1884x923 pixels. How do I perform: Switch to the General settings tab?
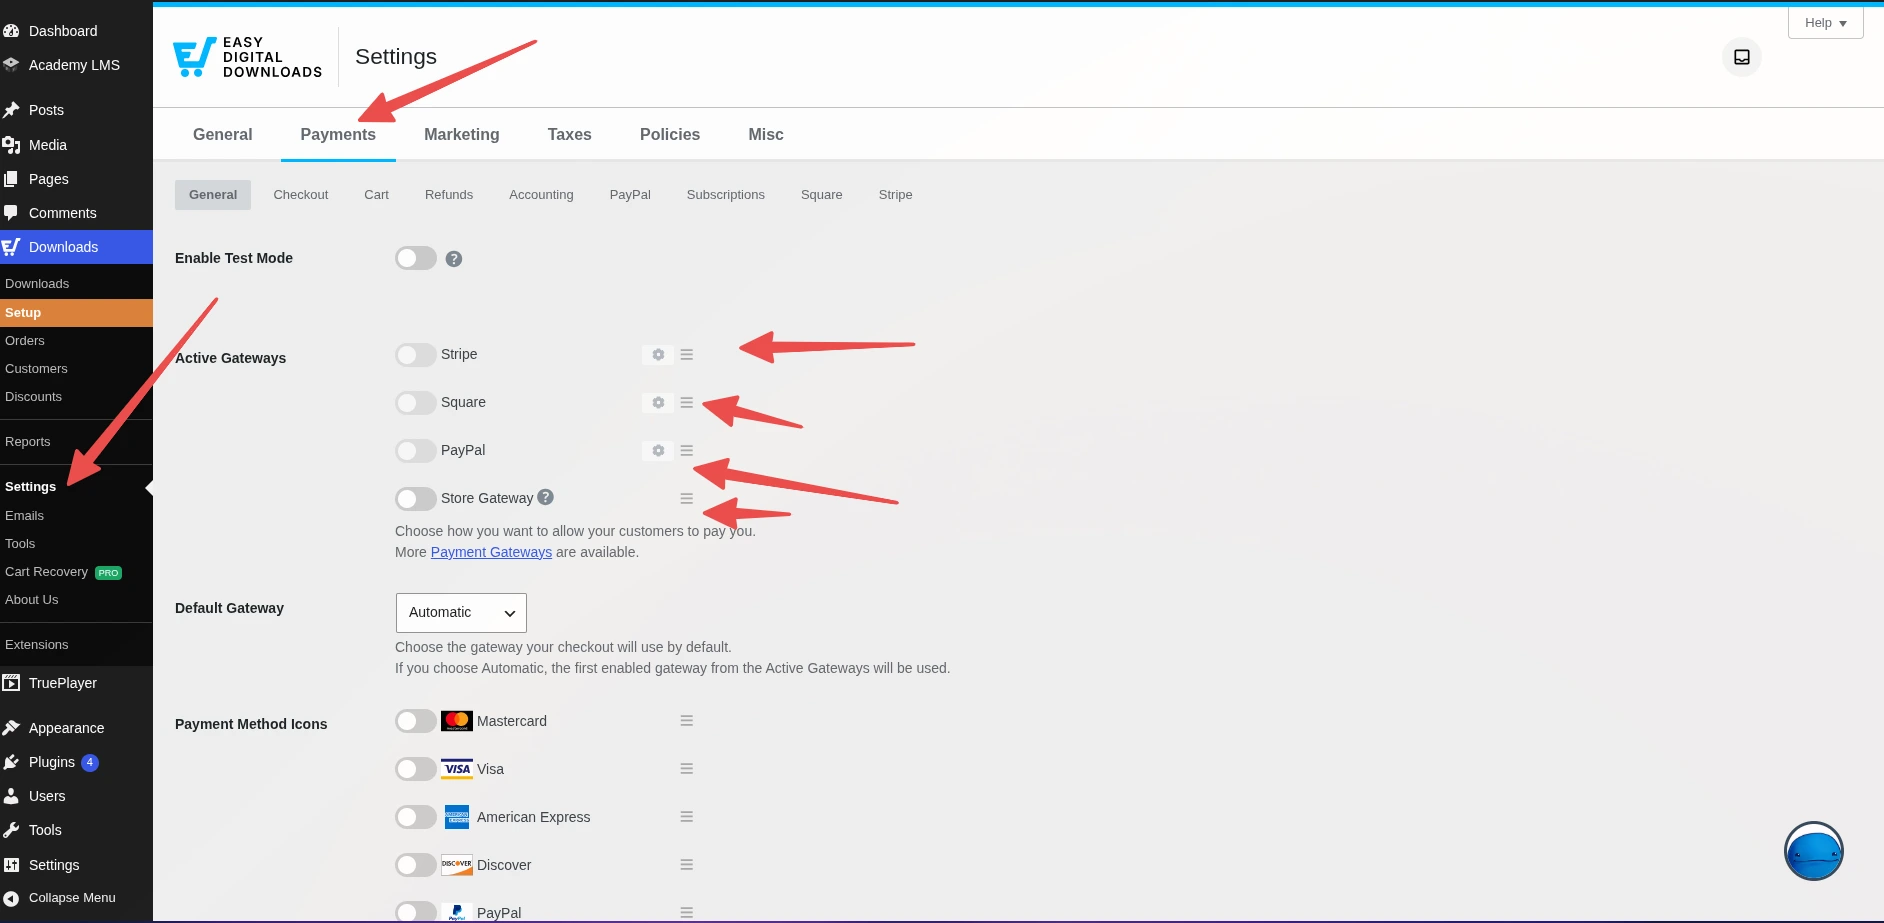[222, 135]
